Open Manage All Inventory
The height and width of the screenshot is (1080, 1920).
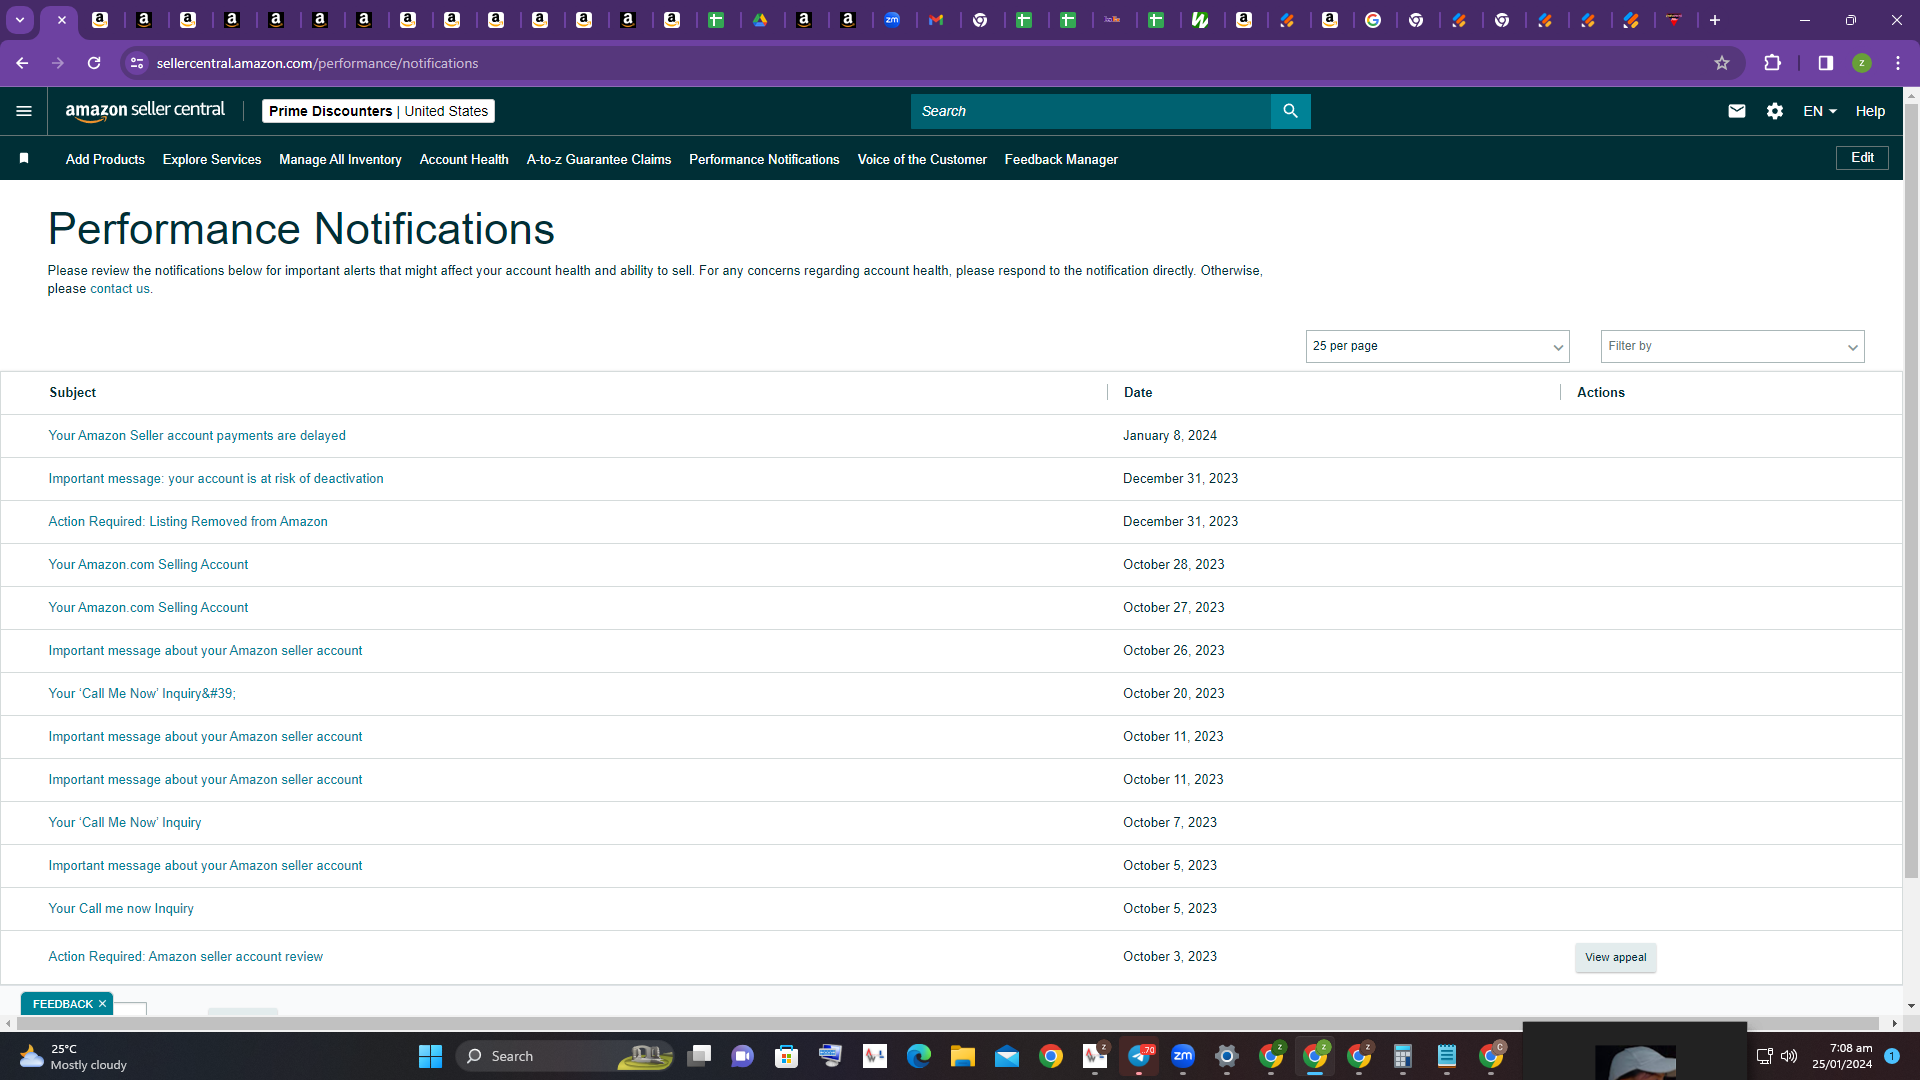point(340,159)
